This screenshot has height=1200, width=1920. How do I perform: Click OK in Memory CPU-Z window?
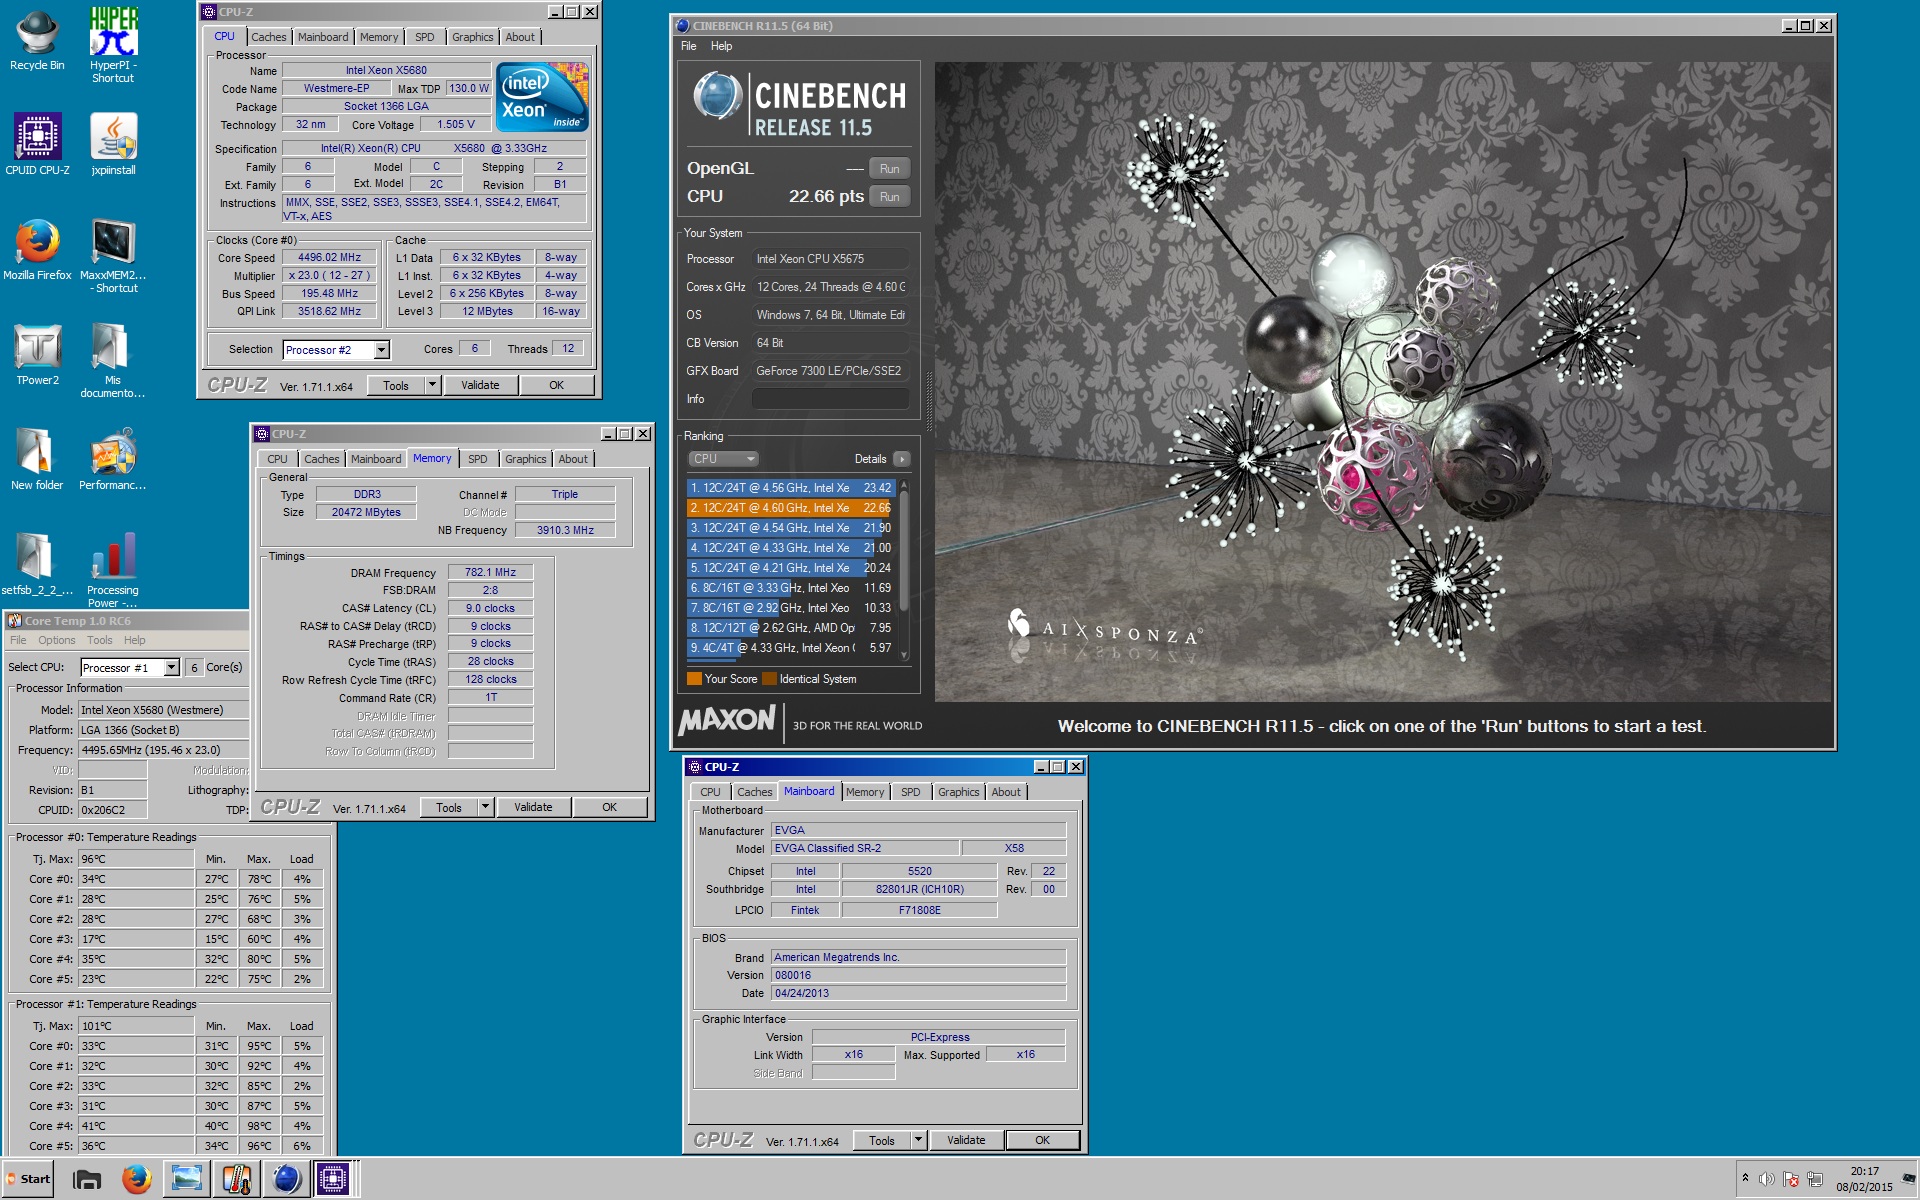(x=609, y=807)
